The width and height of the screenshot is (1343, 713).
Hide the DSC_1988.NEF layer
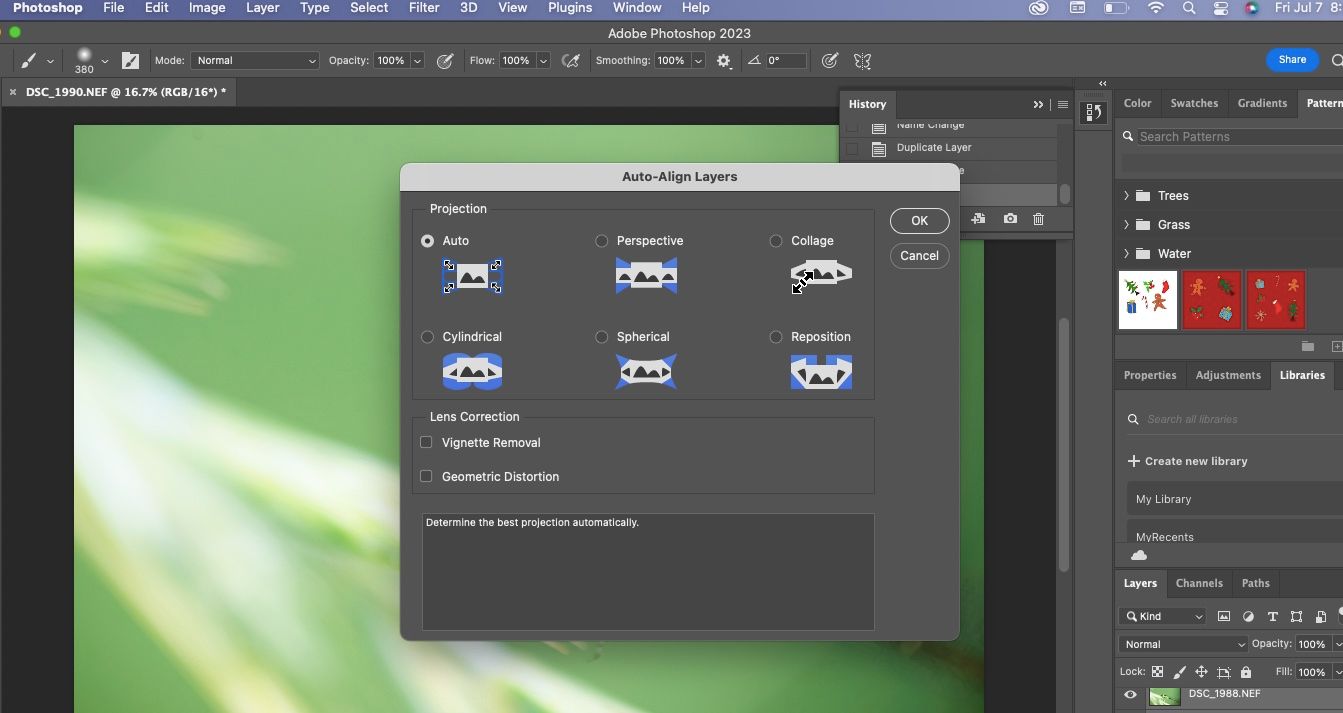pos(1130,695)
